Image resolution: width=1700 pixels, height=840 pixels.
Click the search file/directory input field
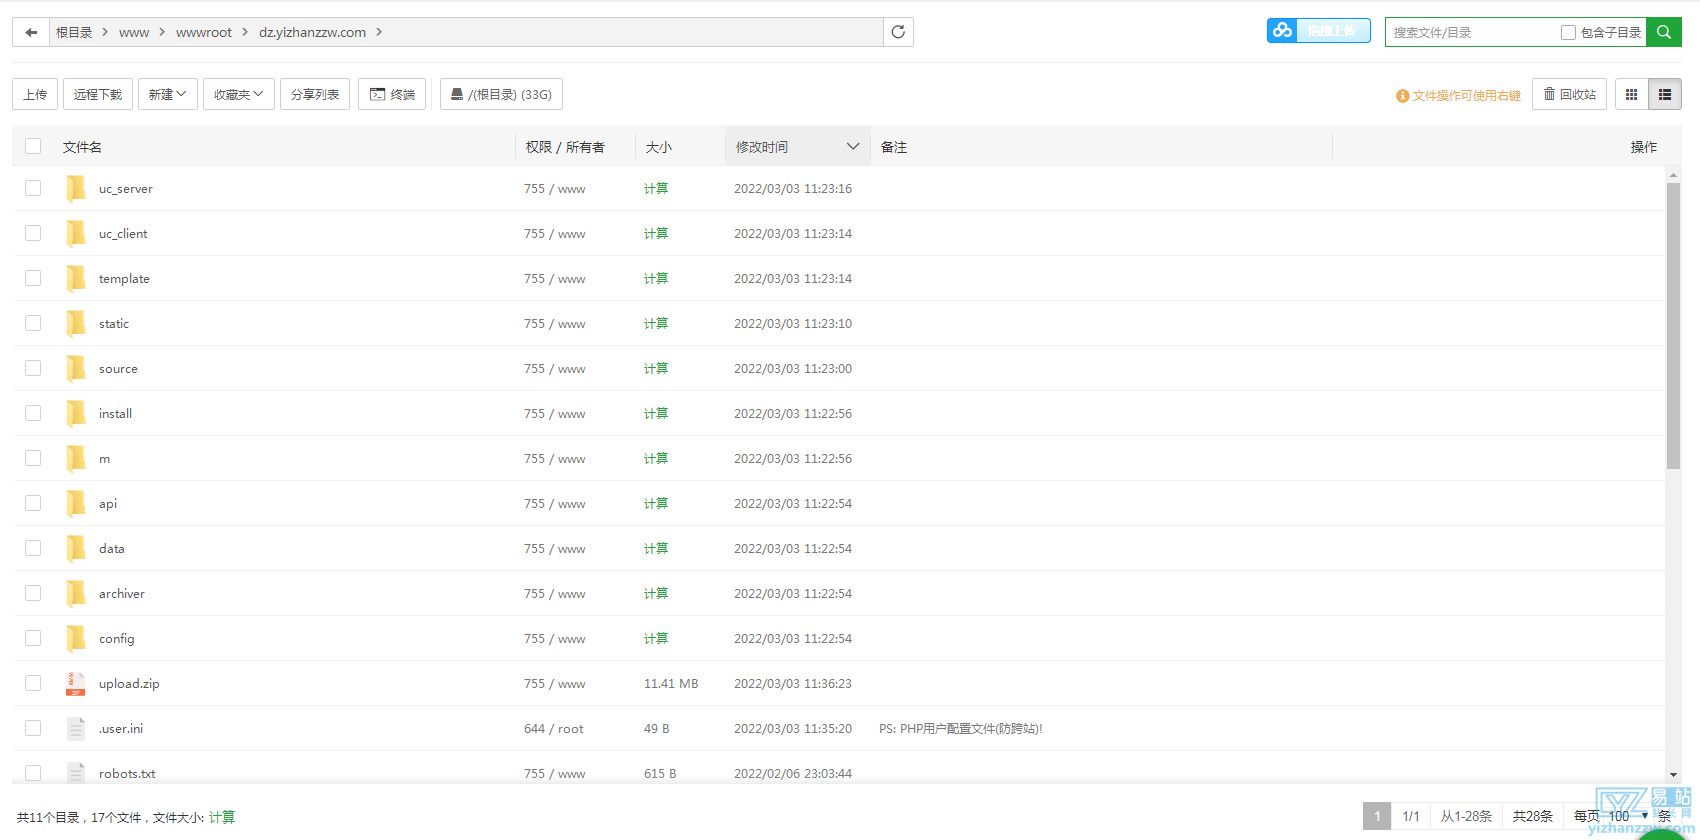coord(1470,33)
